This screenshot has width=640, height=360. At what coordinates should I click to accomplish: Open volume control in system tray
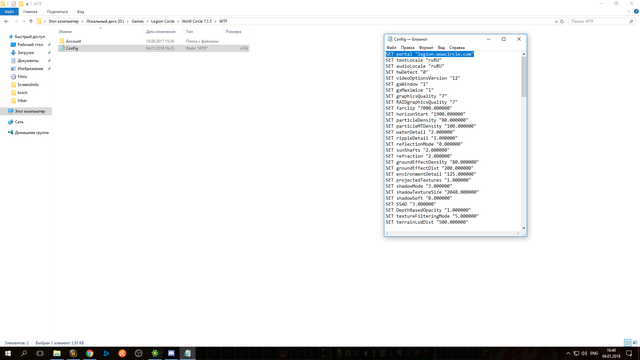tap(584, 353)
